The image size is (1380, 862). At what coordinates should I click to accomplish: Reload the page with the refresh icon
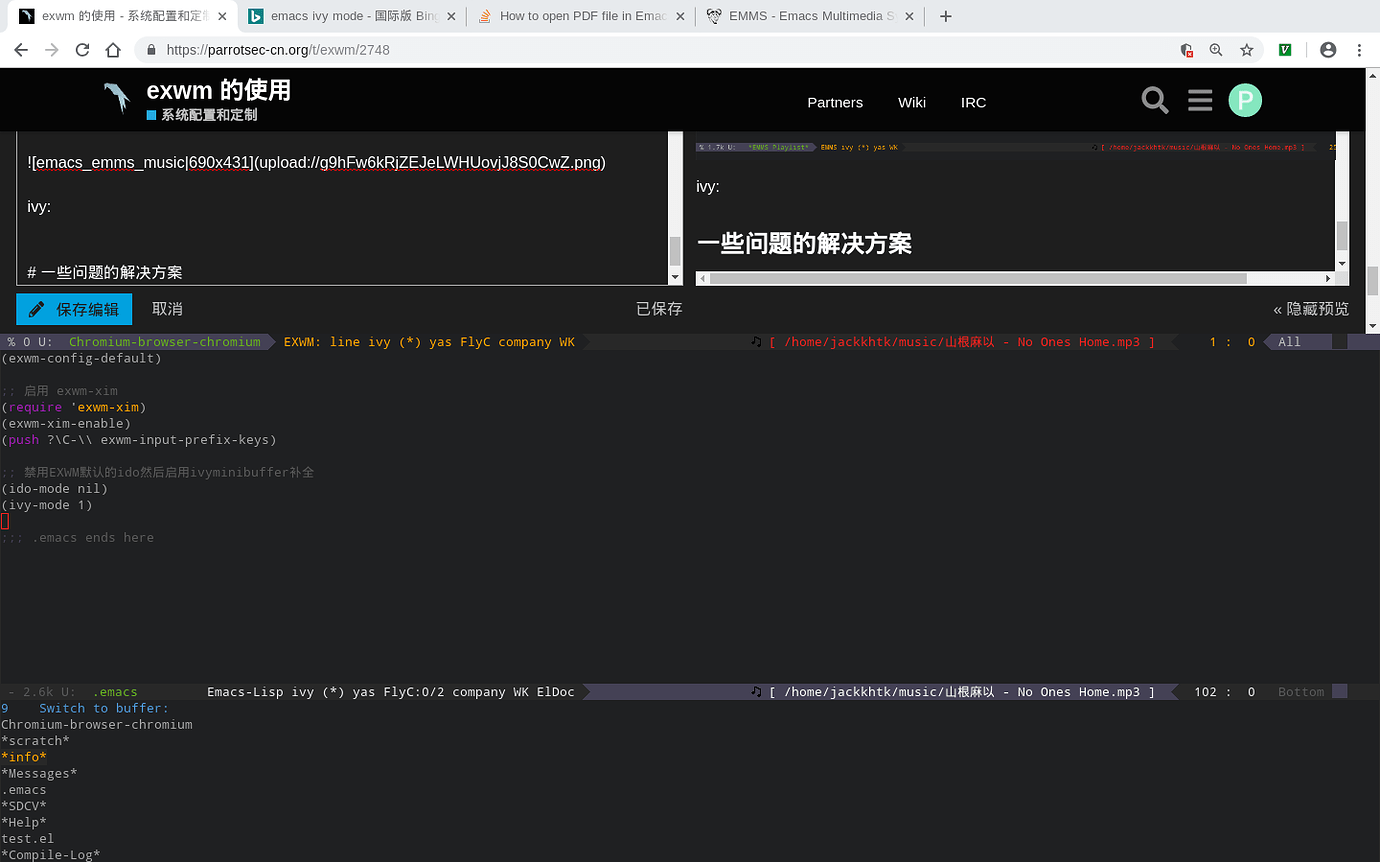pos(81,49)
